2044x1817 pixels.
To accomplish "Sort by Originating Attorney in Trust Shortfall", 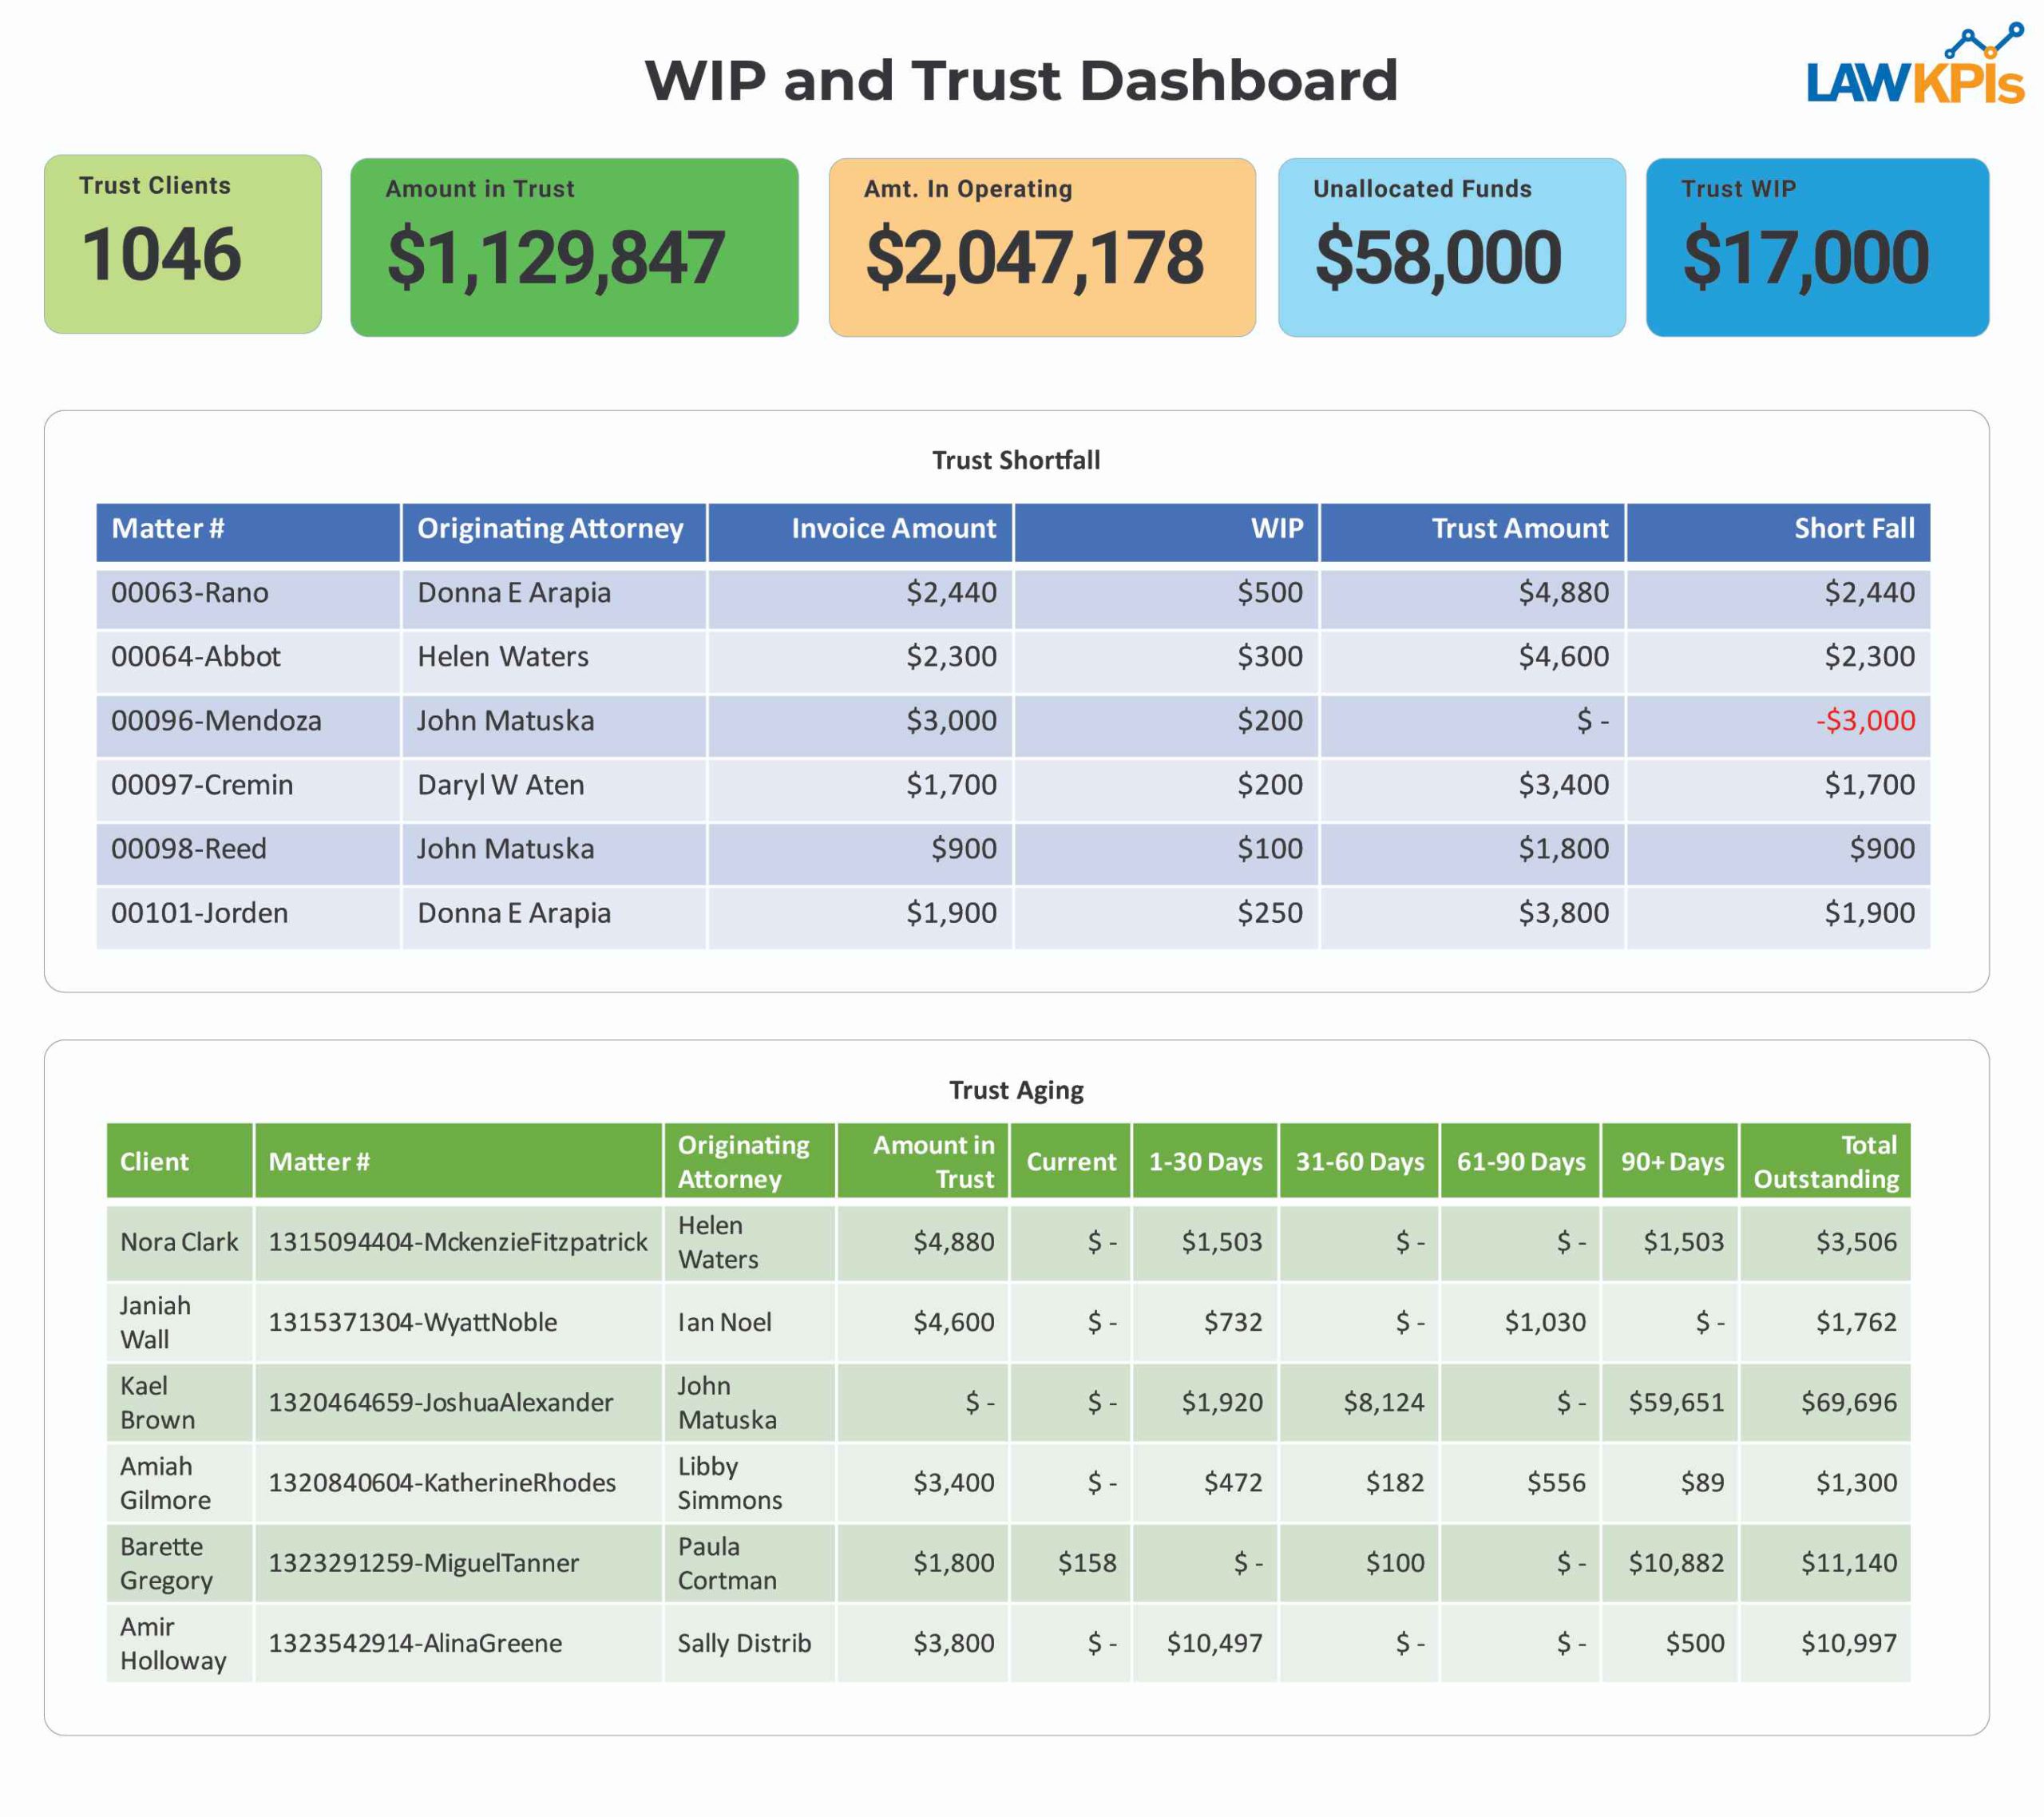I will 550,529.
